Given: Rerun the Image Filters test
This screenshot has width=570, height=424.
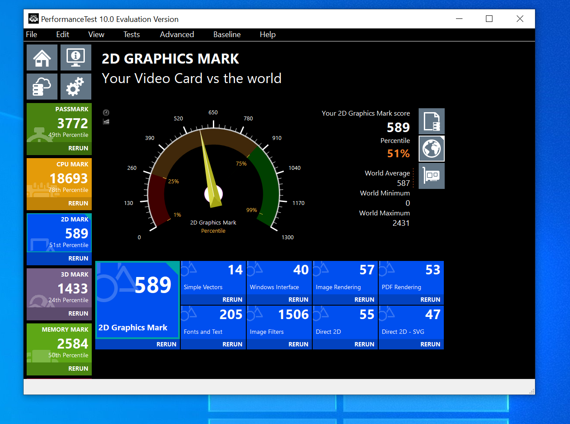Looking at the screenshot, I should pos(298,344).
